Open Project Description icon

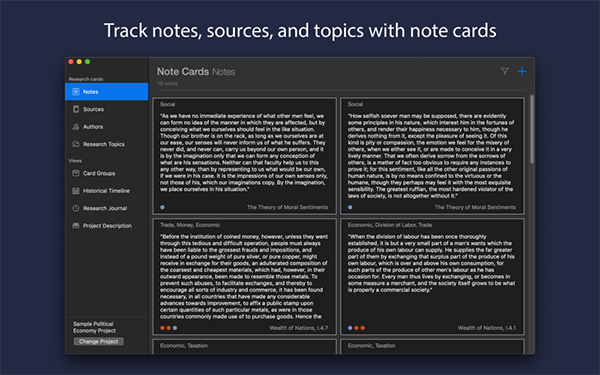pyautogui.click(x=76, y=226)
